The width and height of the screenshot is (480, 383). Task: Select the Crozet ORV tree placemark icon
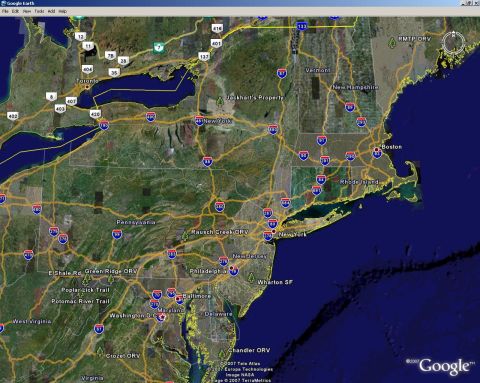[100, 351]
